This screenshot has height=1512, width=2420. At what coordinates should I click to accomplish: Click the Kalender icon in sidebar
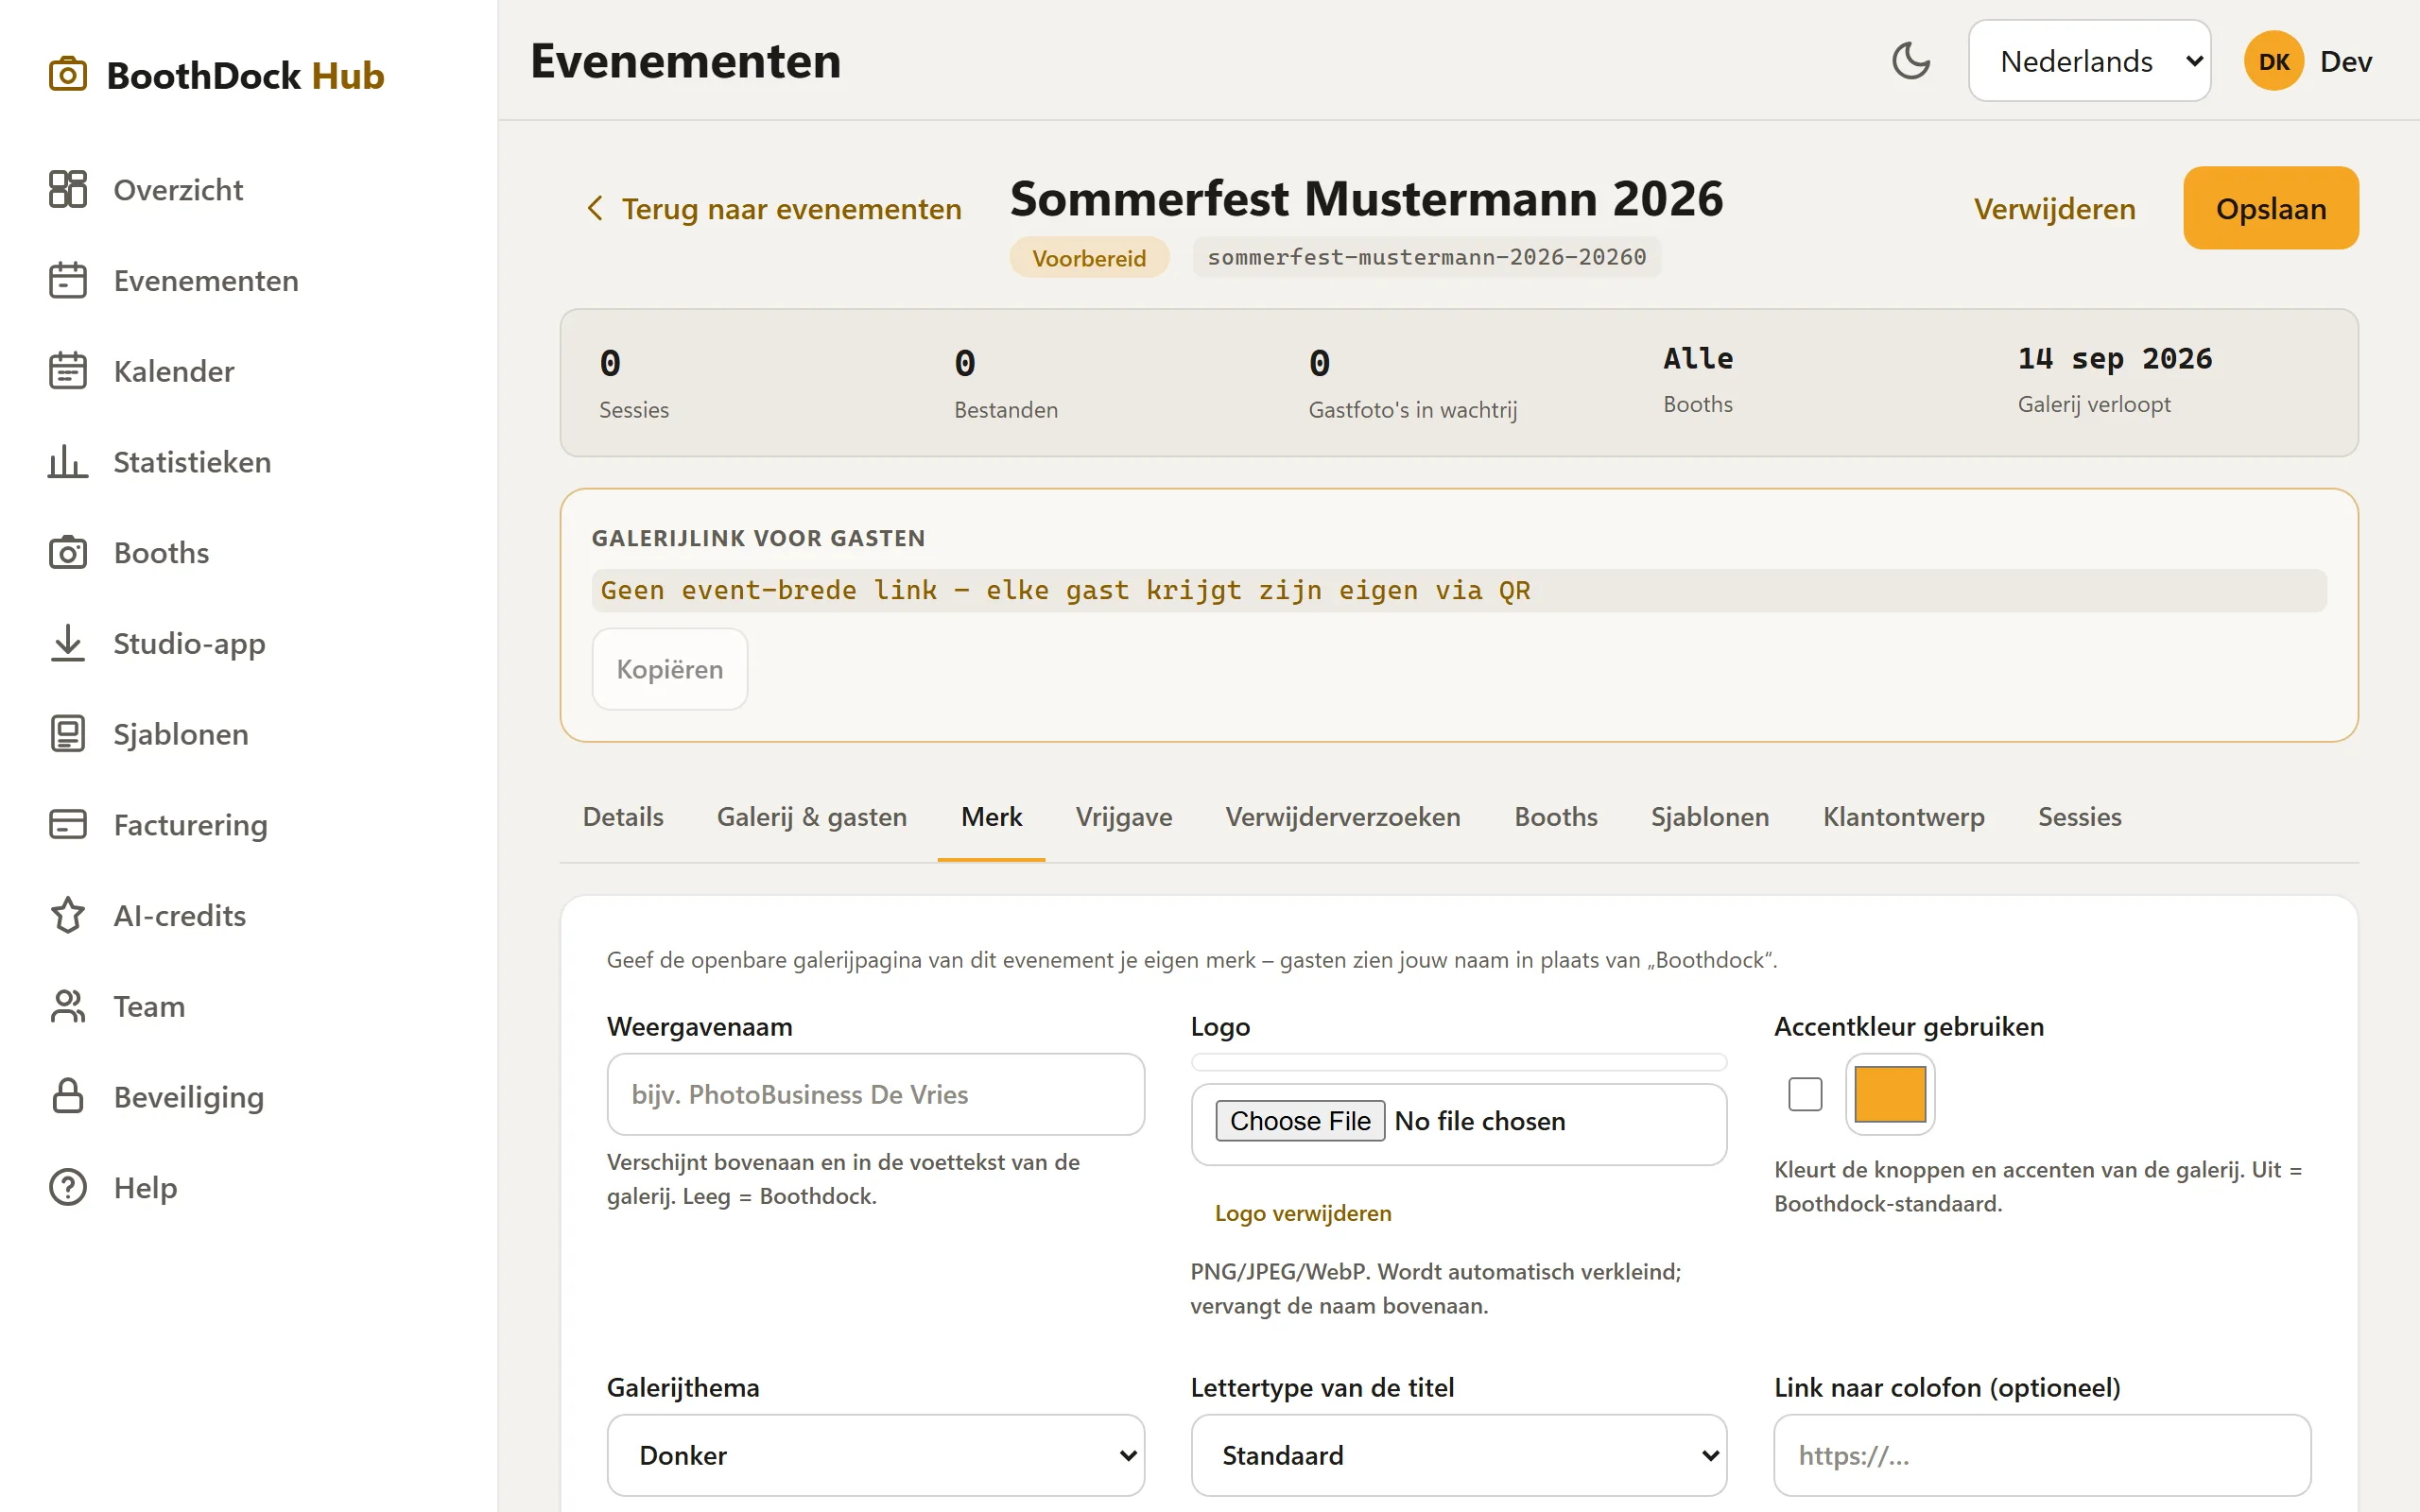(68, 371)
